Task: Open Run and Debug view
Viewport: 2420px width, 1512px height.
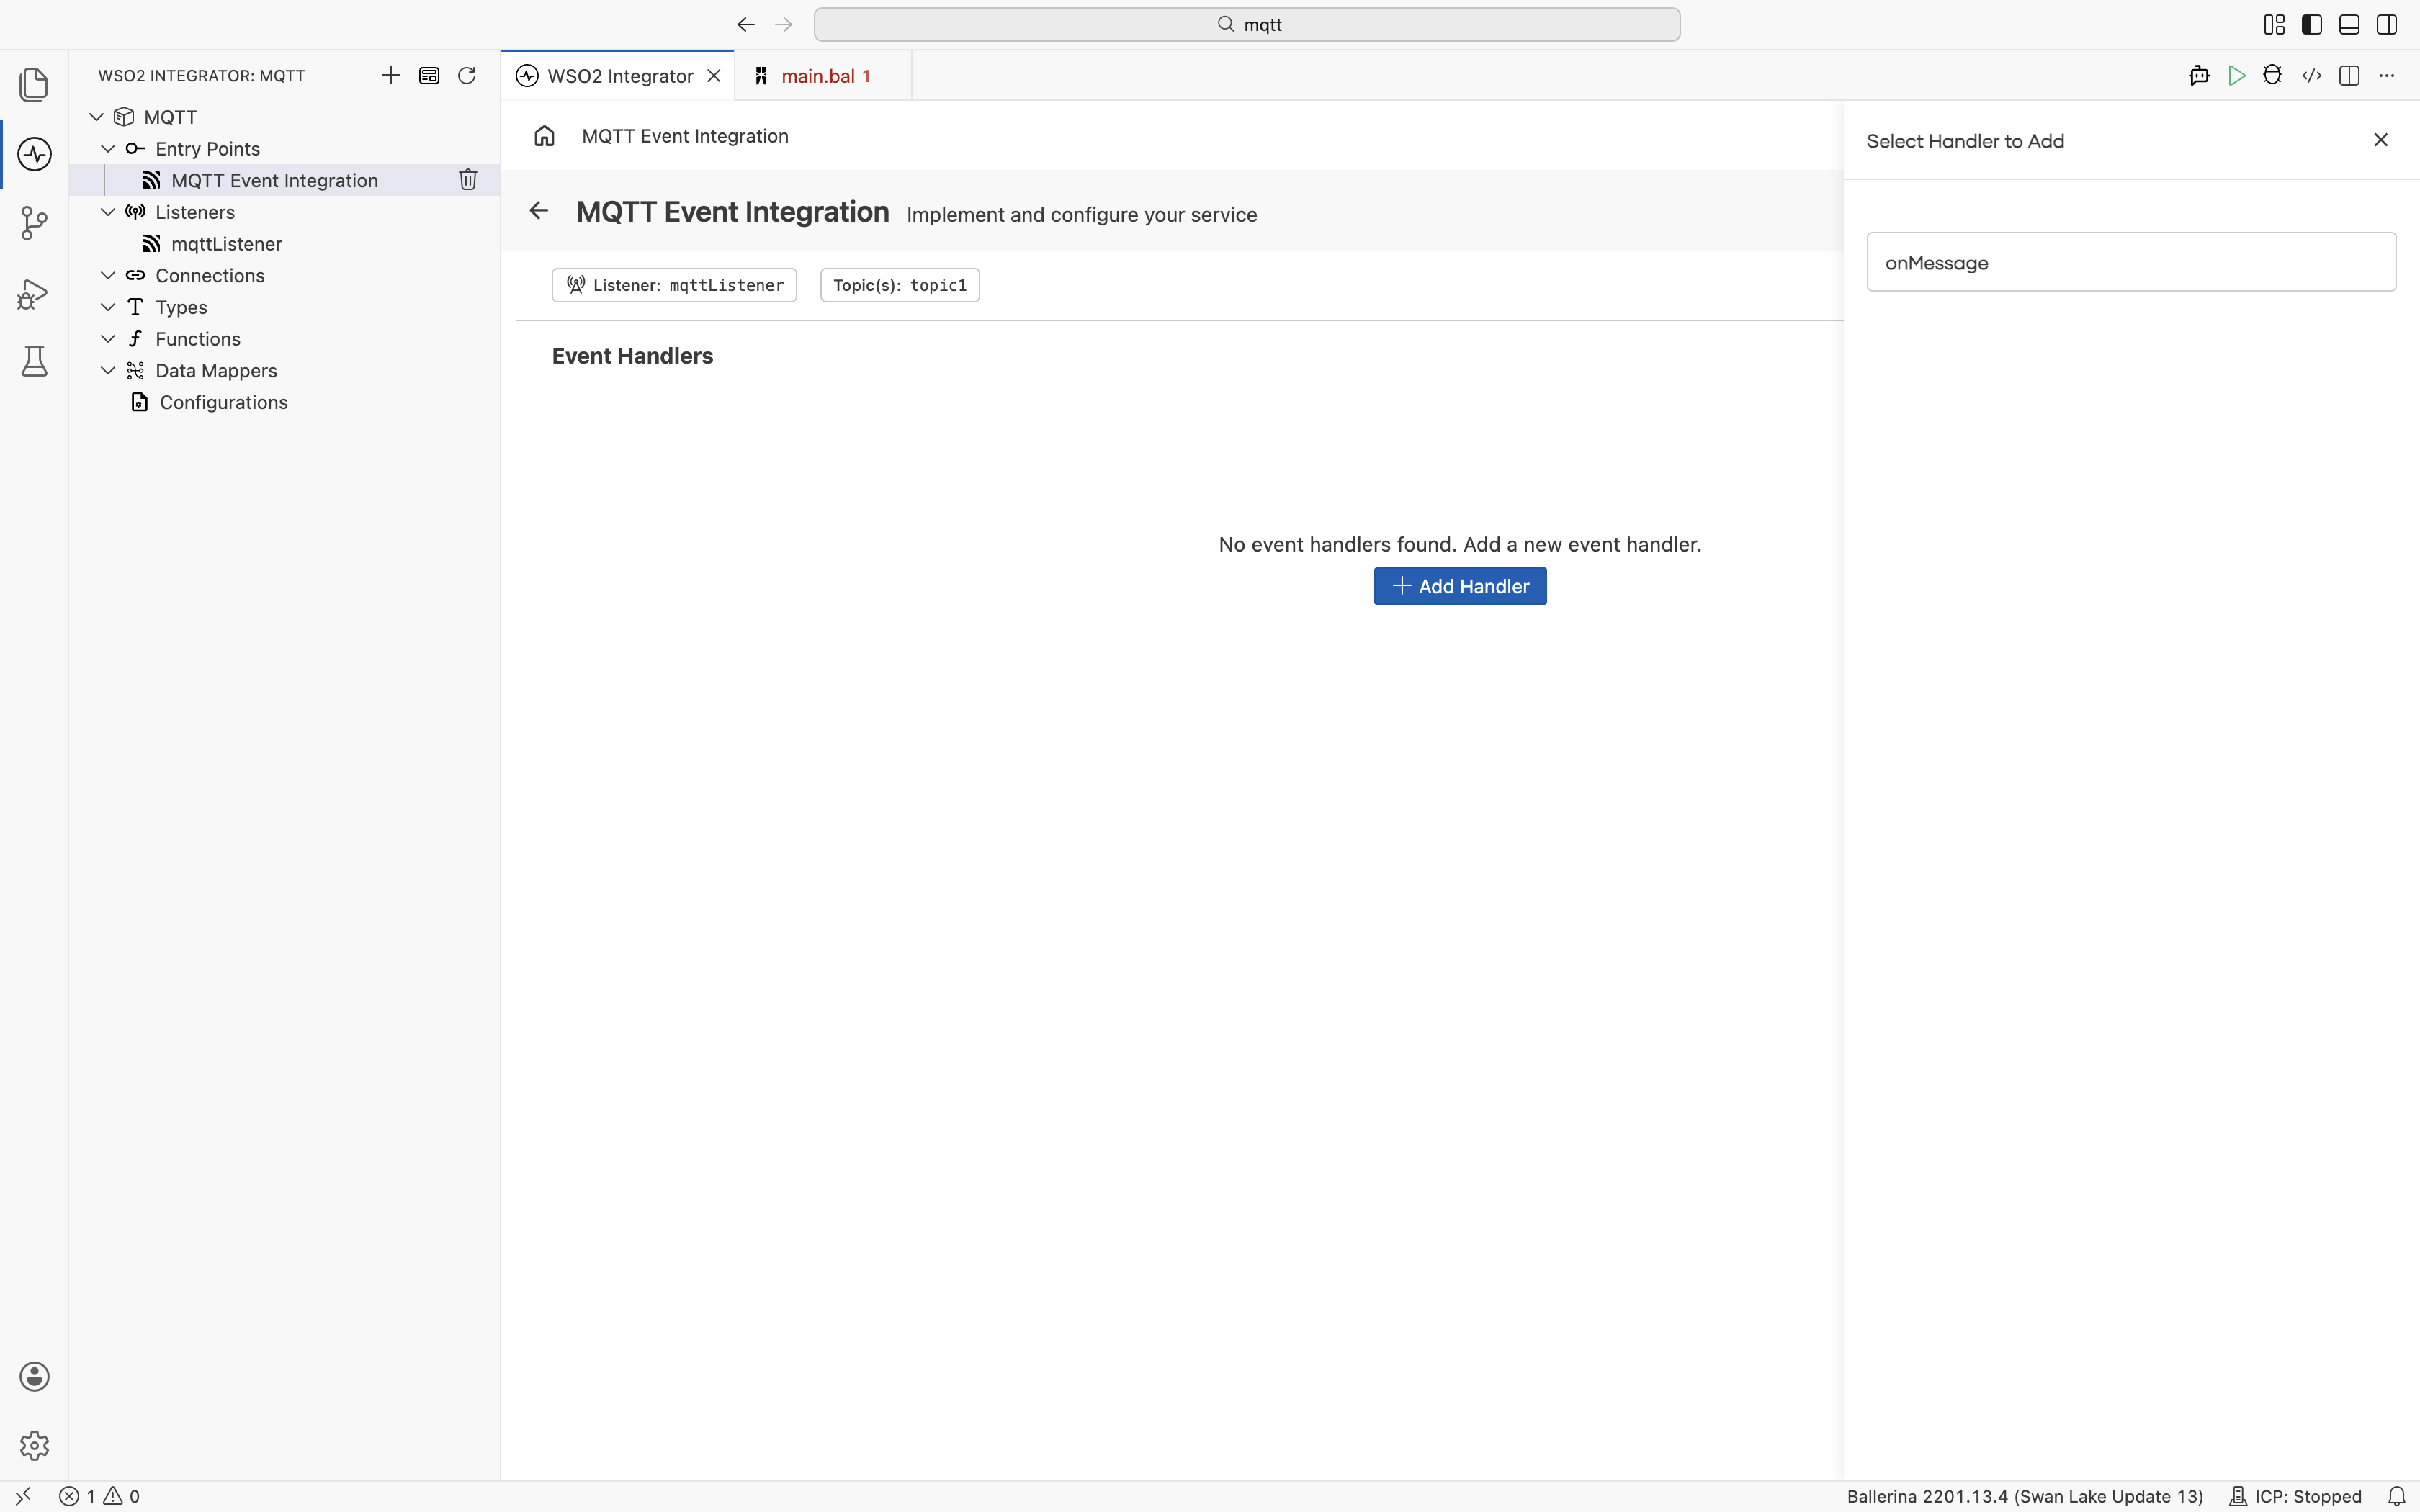Action: (x=34, y=293)
